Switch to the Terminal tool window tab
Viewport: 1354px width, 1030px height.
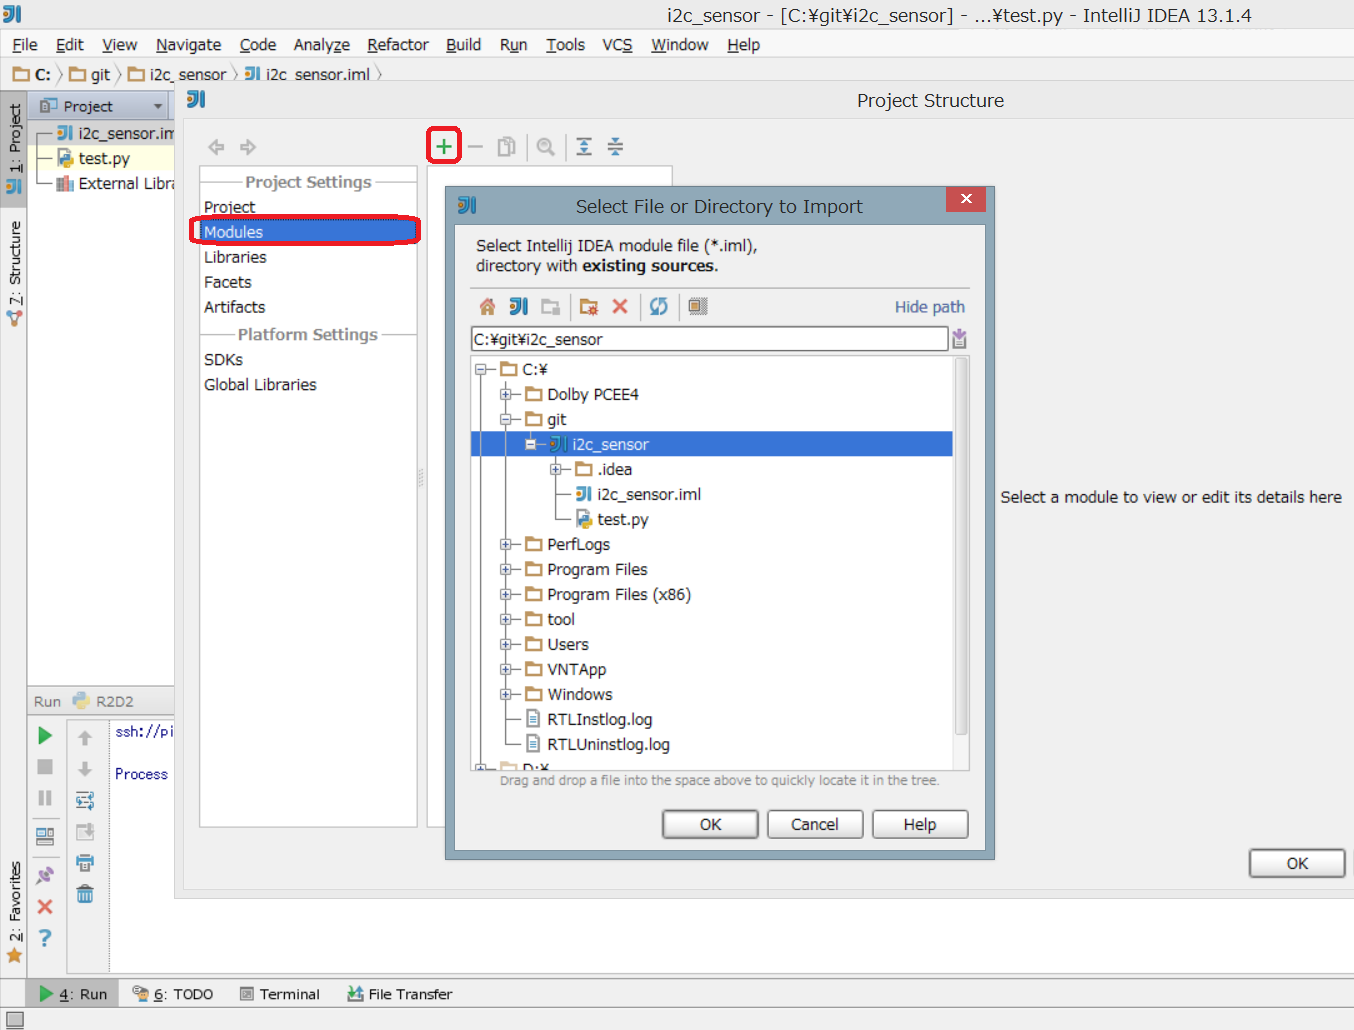point(280,994)
